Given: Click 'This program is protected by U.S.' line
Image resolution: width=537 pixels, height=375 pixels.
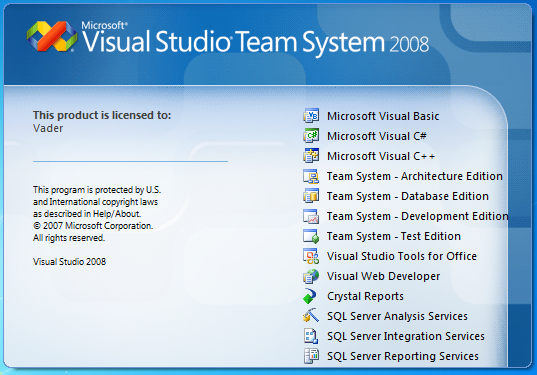Looking at the screenshot, I should click(97, 190).
